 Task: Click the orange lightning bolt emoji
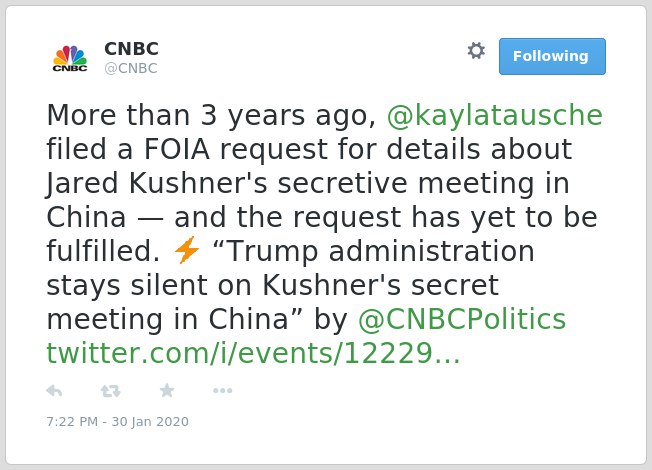[187, 250]
